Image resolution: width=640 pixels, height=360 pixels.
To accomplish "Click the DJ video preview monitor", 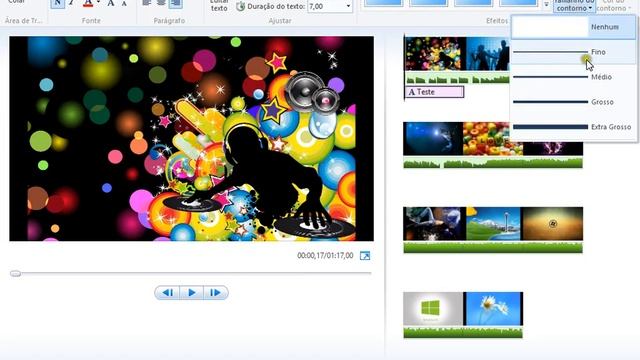I will tap(191, 138).
